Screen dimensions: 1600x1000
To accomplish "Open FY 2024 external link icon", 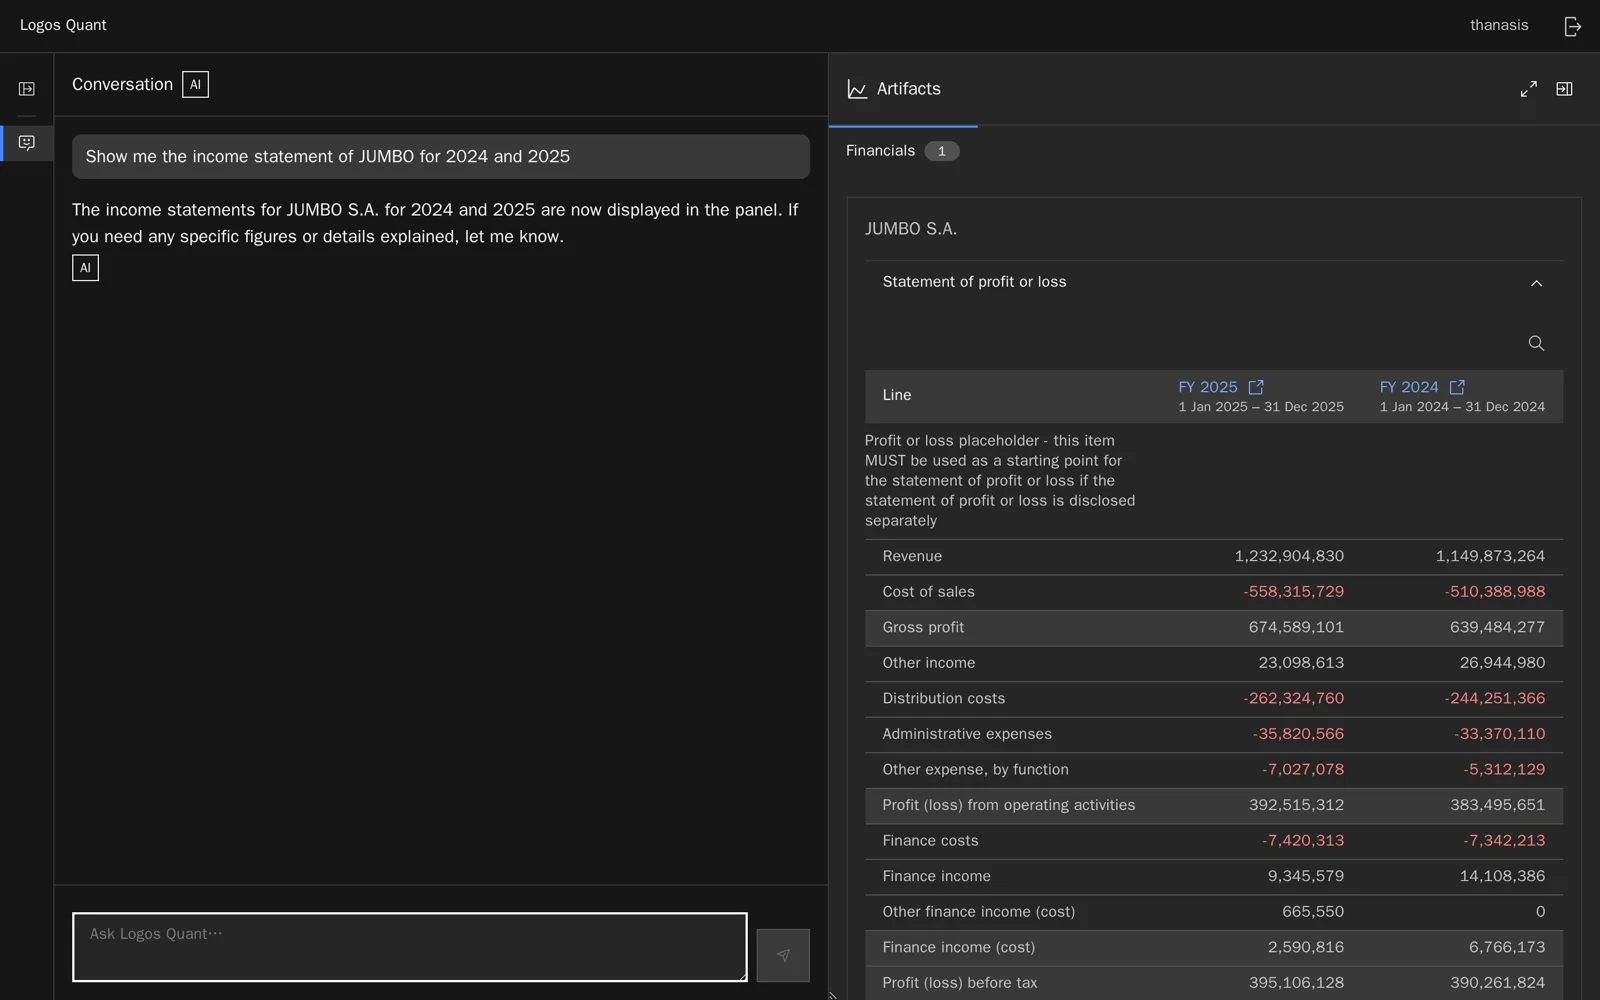I will [x=1457, y=387].
